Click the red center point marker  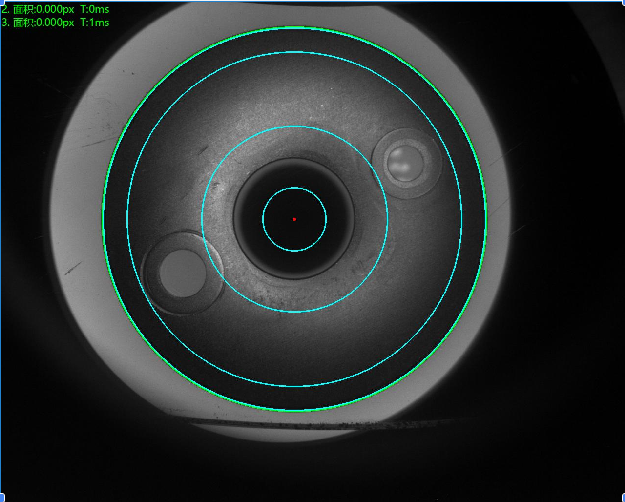pyautogui.click(x=294, y=219)
